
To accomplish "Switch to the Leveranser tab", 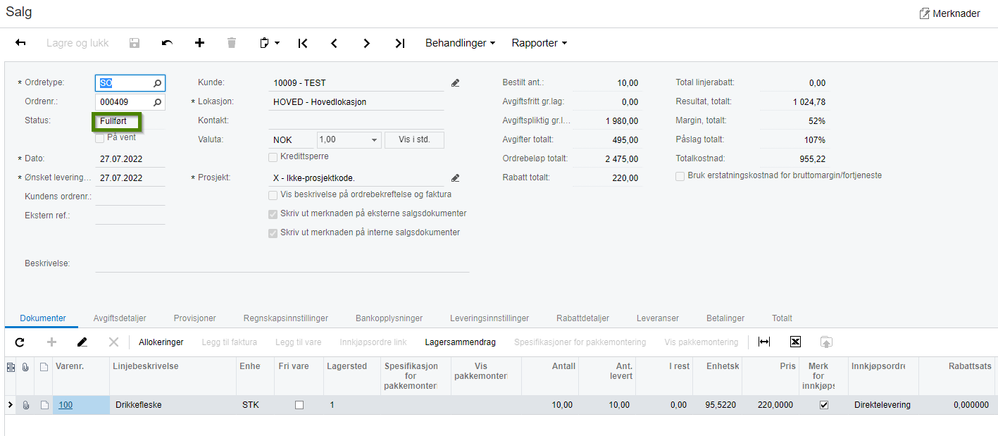I will (657, 318).
